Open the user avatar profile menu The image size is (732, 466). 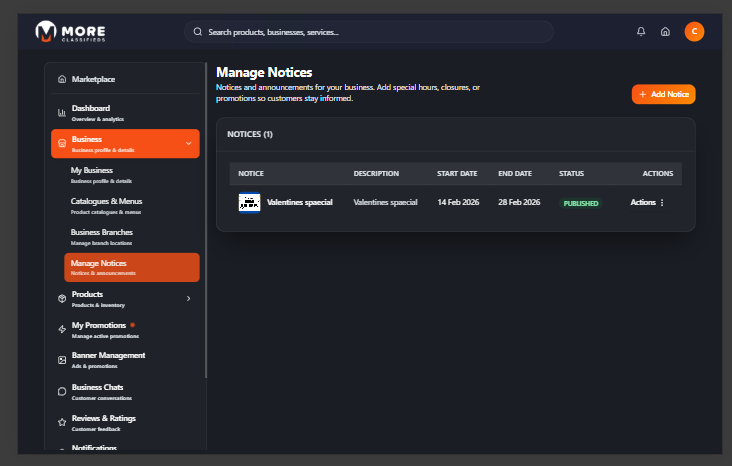pos(694,32)
